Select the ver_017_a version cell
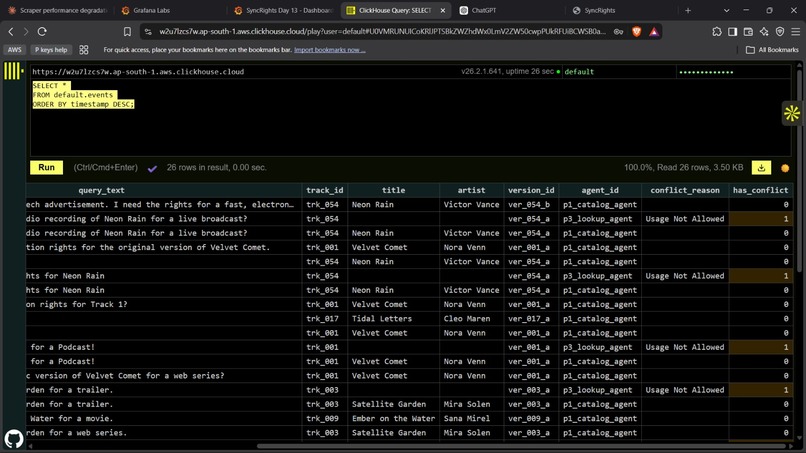Image resolution: width=806 pixels, height=453 pixels. coord(531,319)
